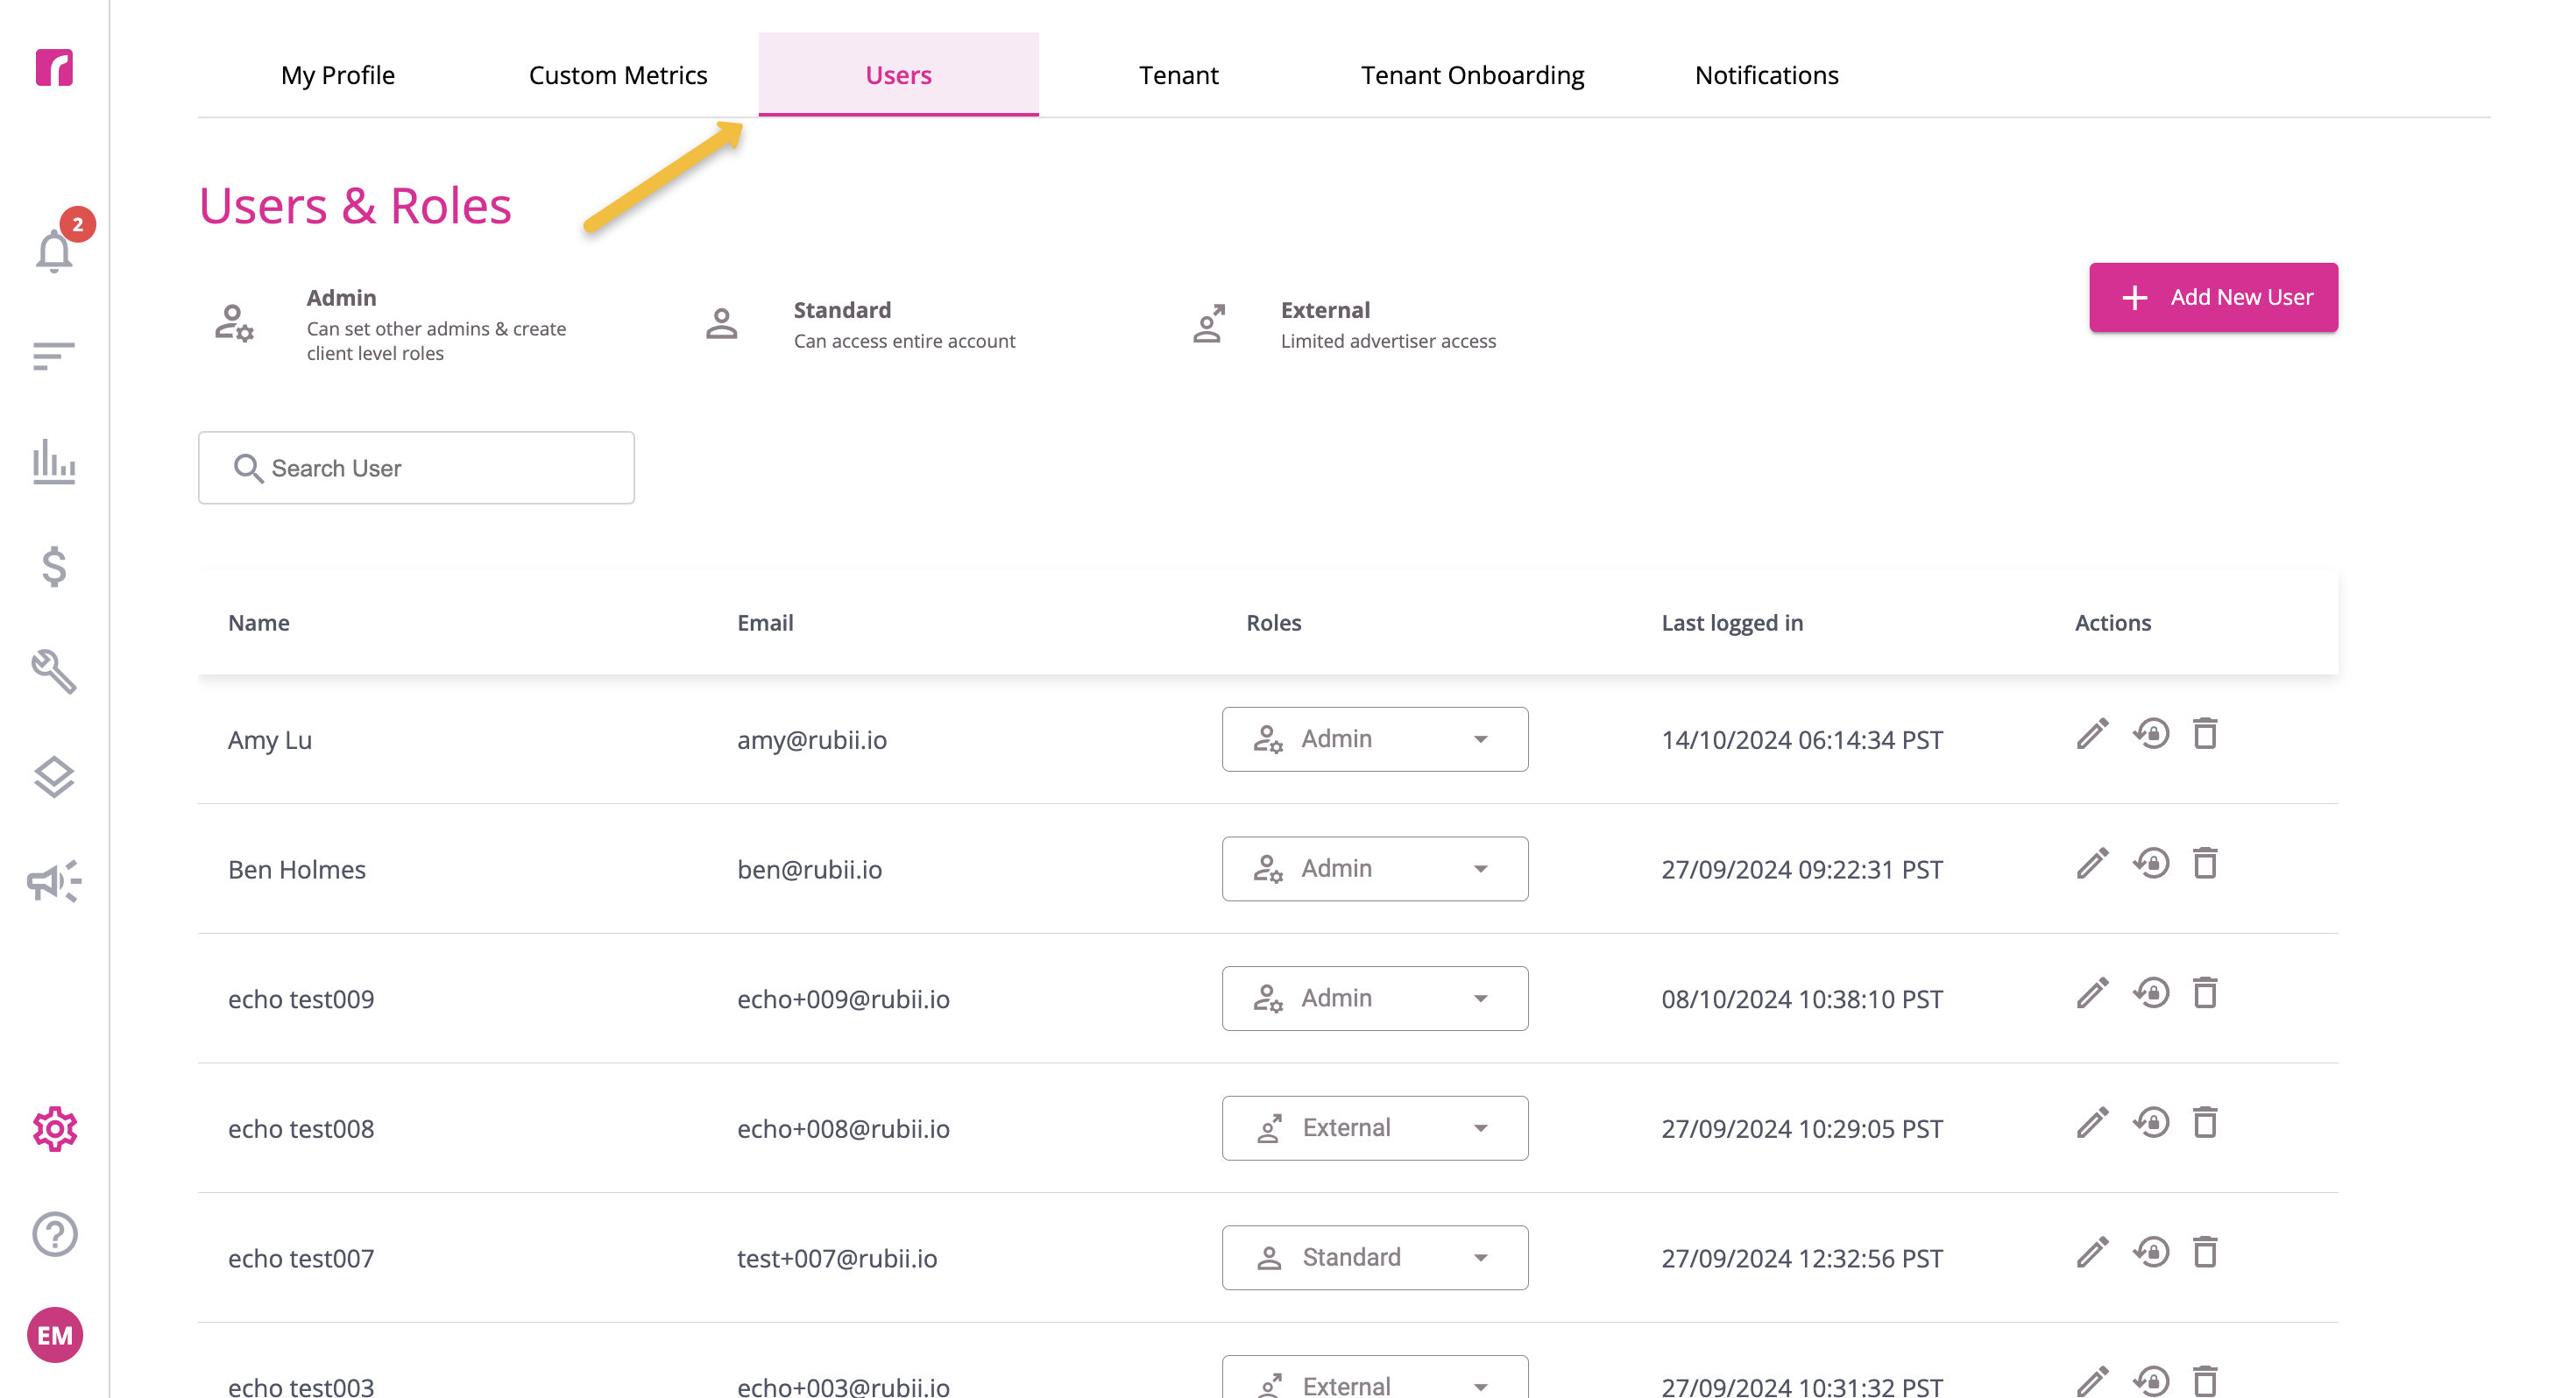The width and height of the screenshot is (2576, 1398).
Task: Switch to the Tenant Onboarding tab
Action: click(1472, 75)
